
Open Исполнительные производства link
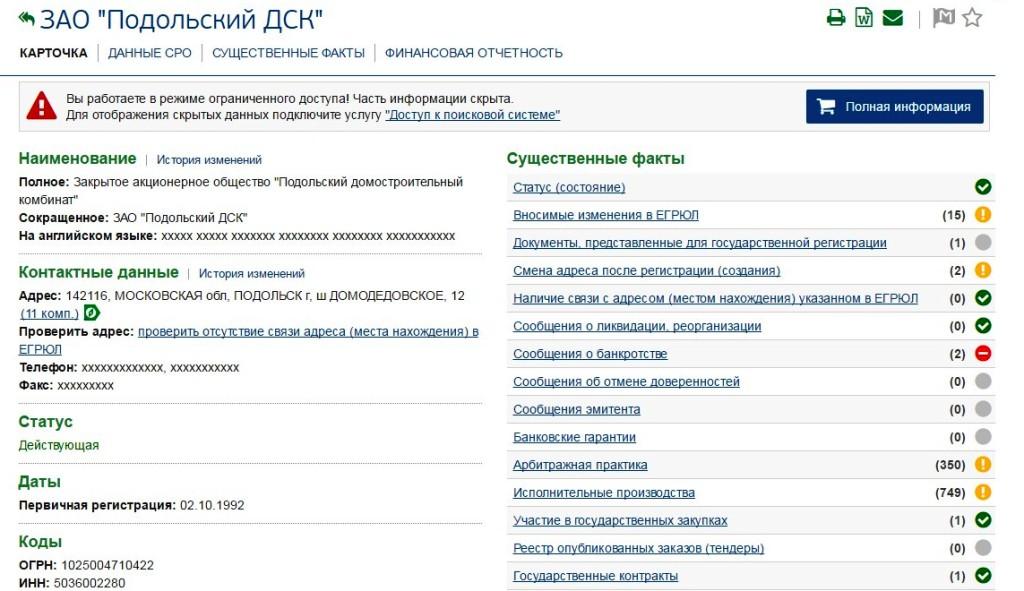click(603, 492)
